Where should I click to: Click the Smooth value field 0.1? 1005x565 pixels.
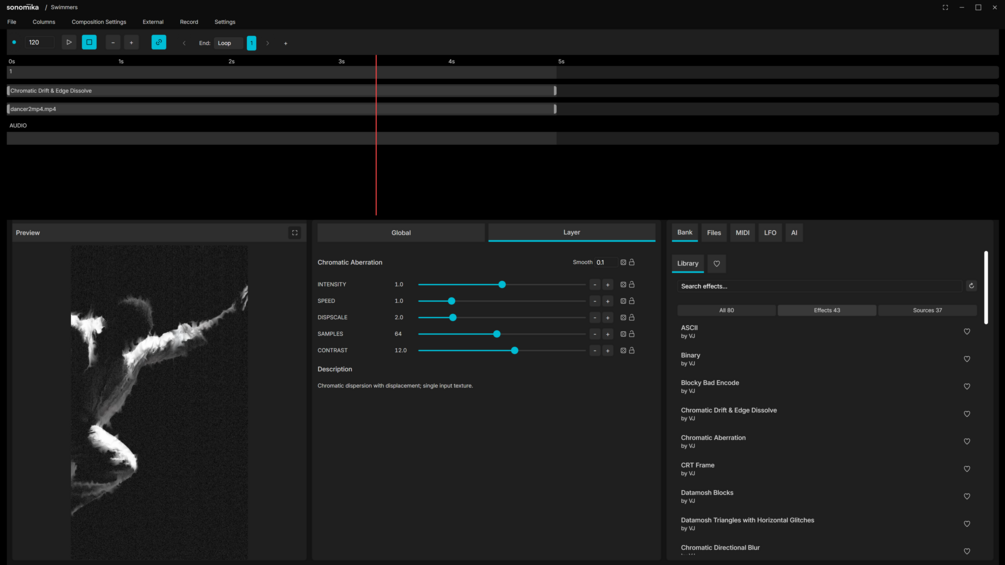coord(606,262)
